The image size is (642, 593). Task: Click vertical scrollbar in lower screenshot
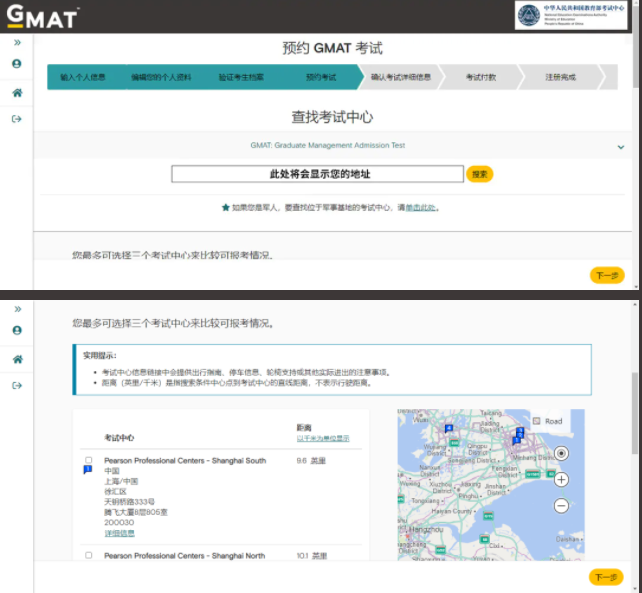[x=635, y=413]
